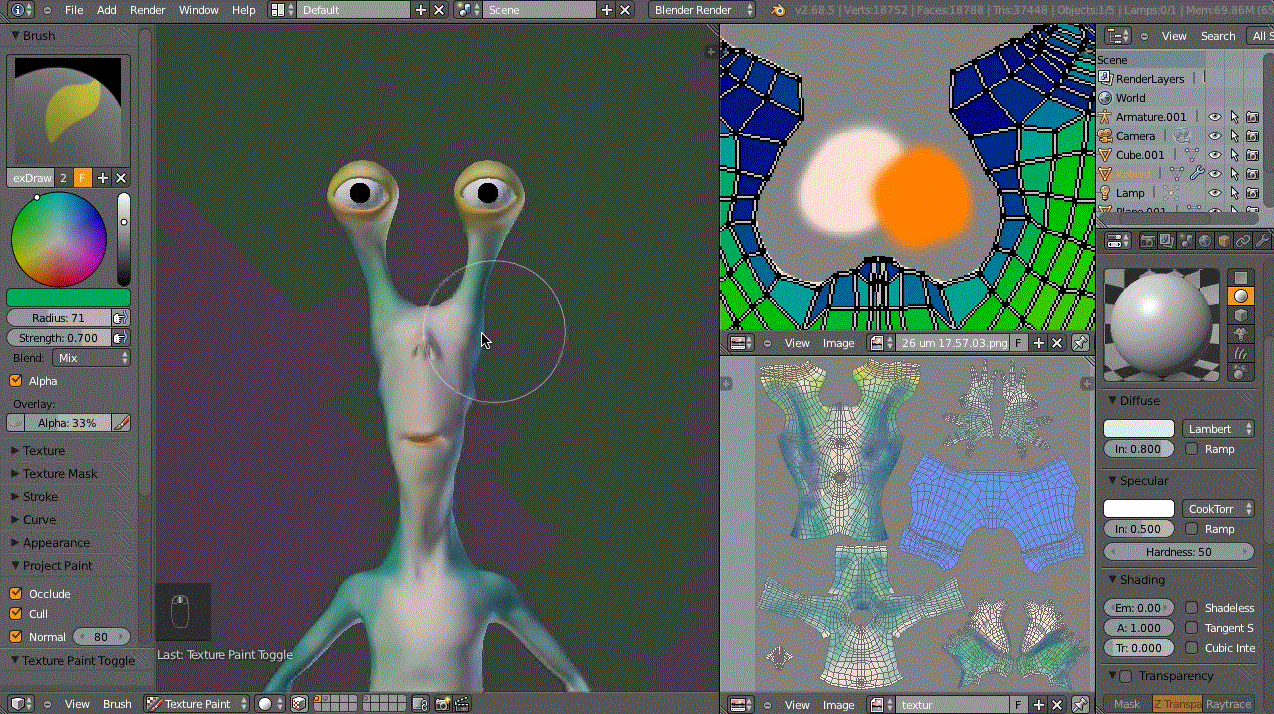This screenshot has width=1274, height=714.
Task: Toggle strength pressure sensitivity icon
Action: (x=120, y=338)
